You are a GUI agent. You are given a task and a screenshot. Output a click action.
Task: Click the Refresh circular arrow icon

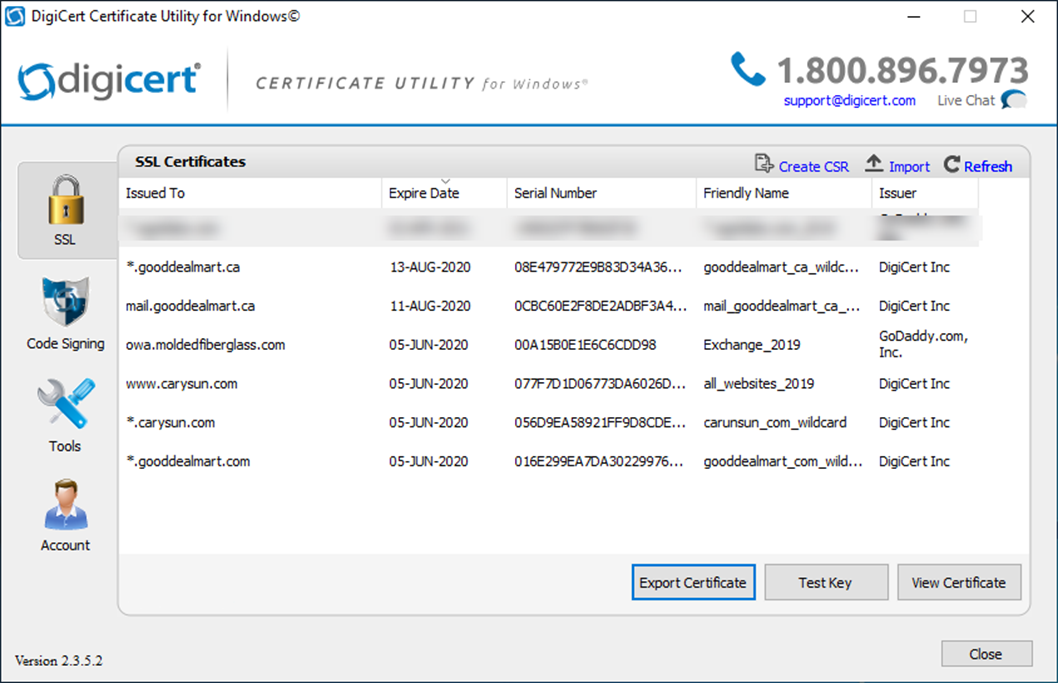tap(951, 164)
